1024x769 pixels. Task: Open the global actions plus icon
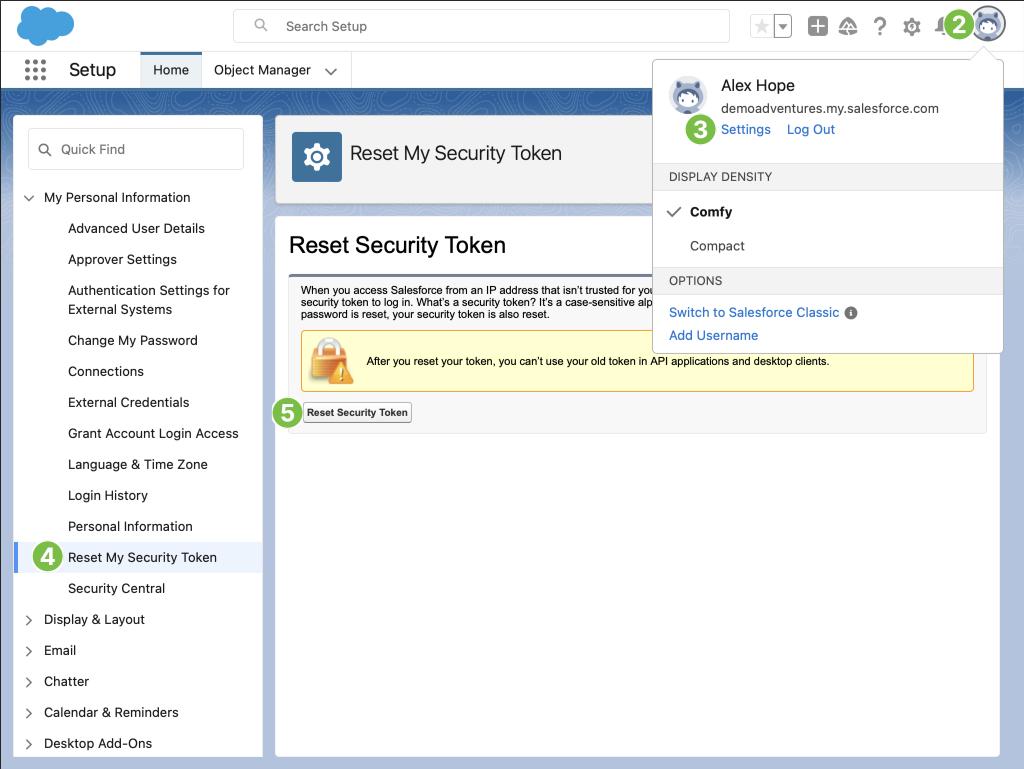818,27
